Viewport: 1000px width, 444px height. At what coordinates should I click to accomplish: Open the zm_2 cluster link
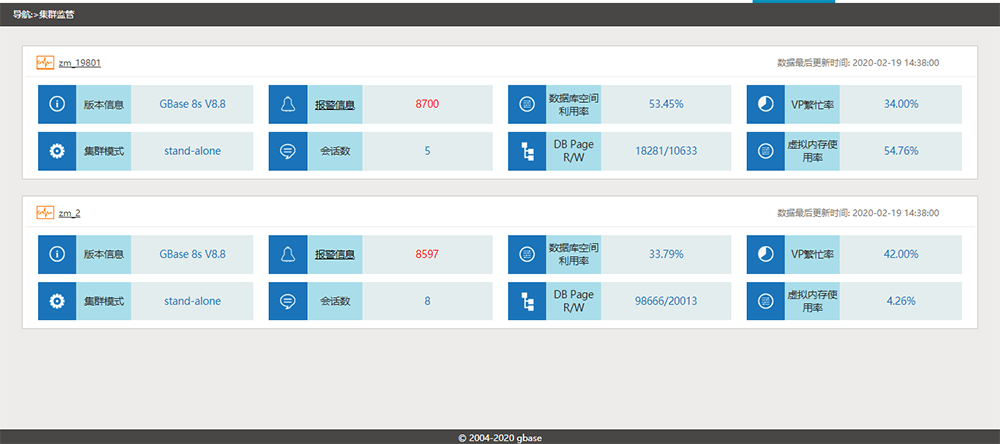69,213
